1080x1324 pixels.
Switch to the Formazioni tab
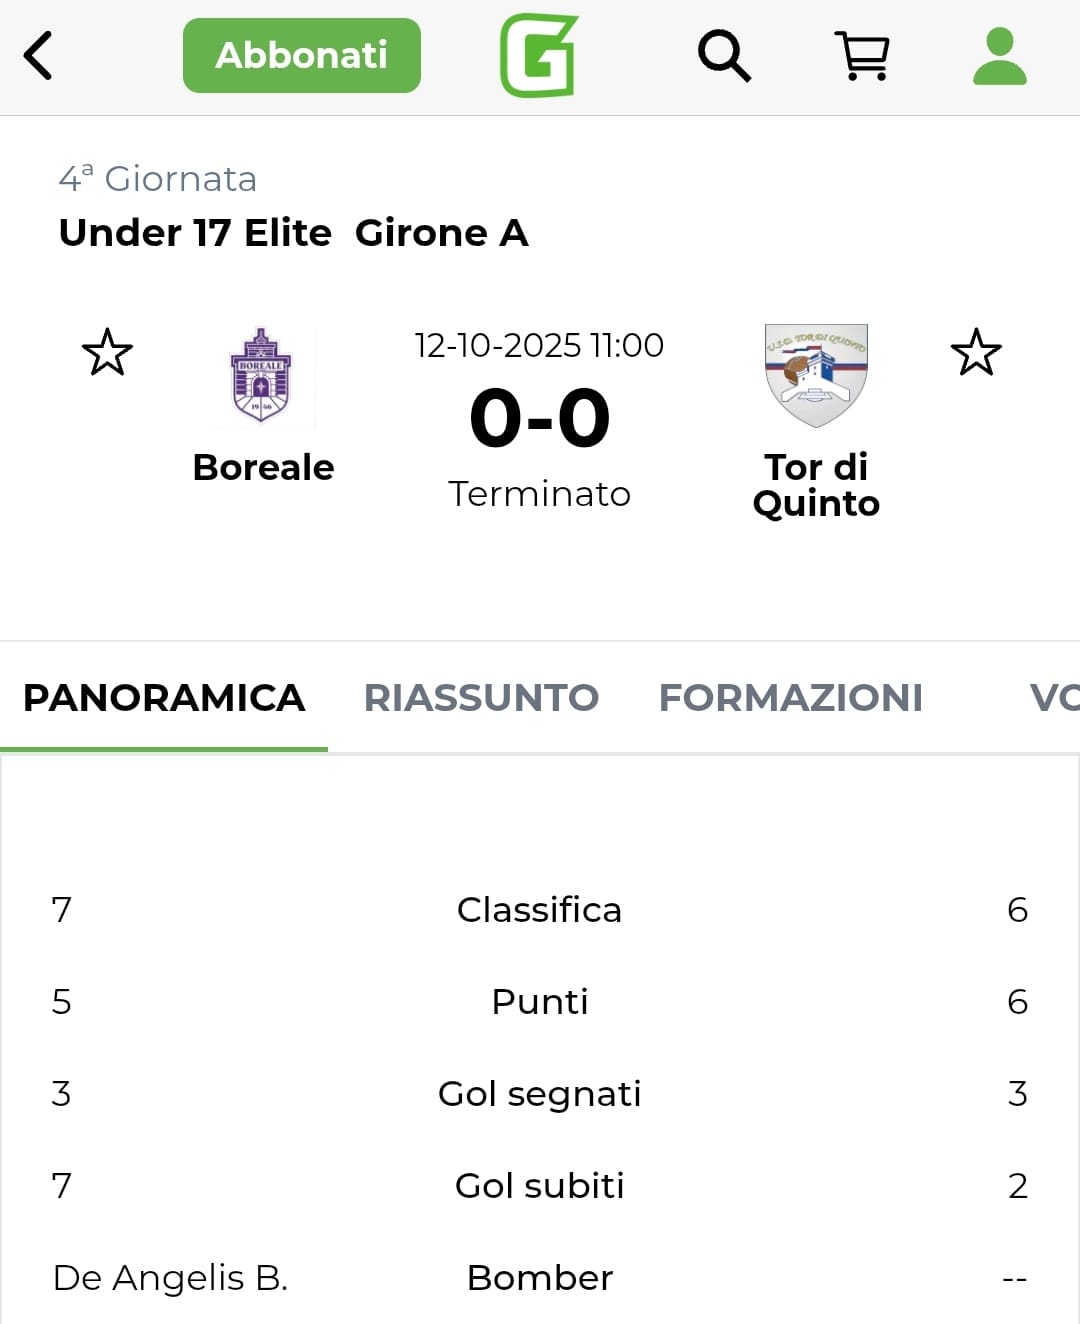(x=790, y=698)
